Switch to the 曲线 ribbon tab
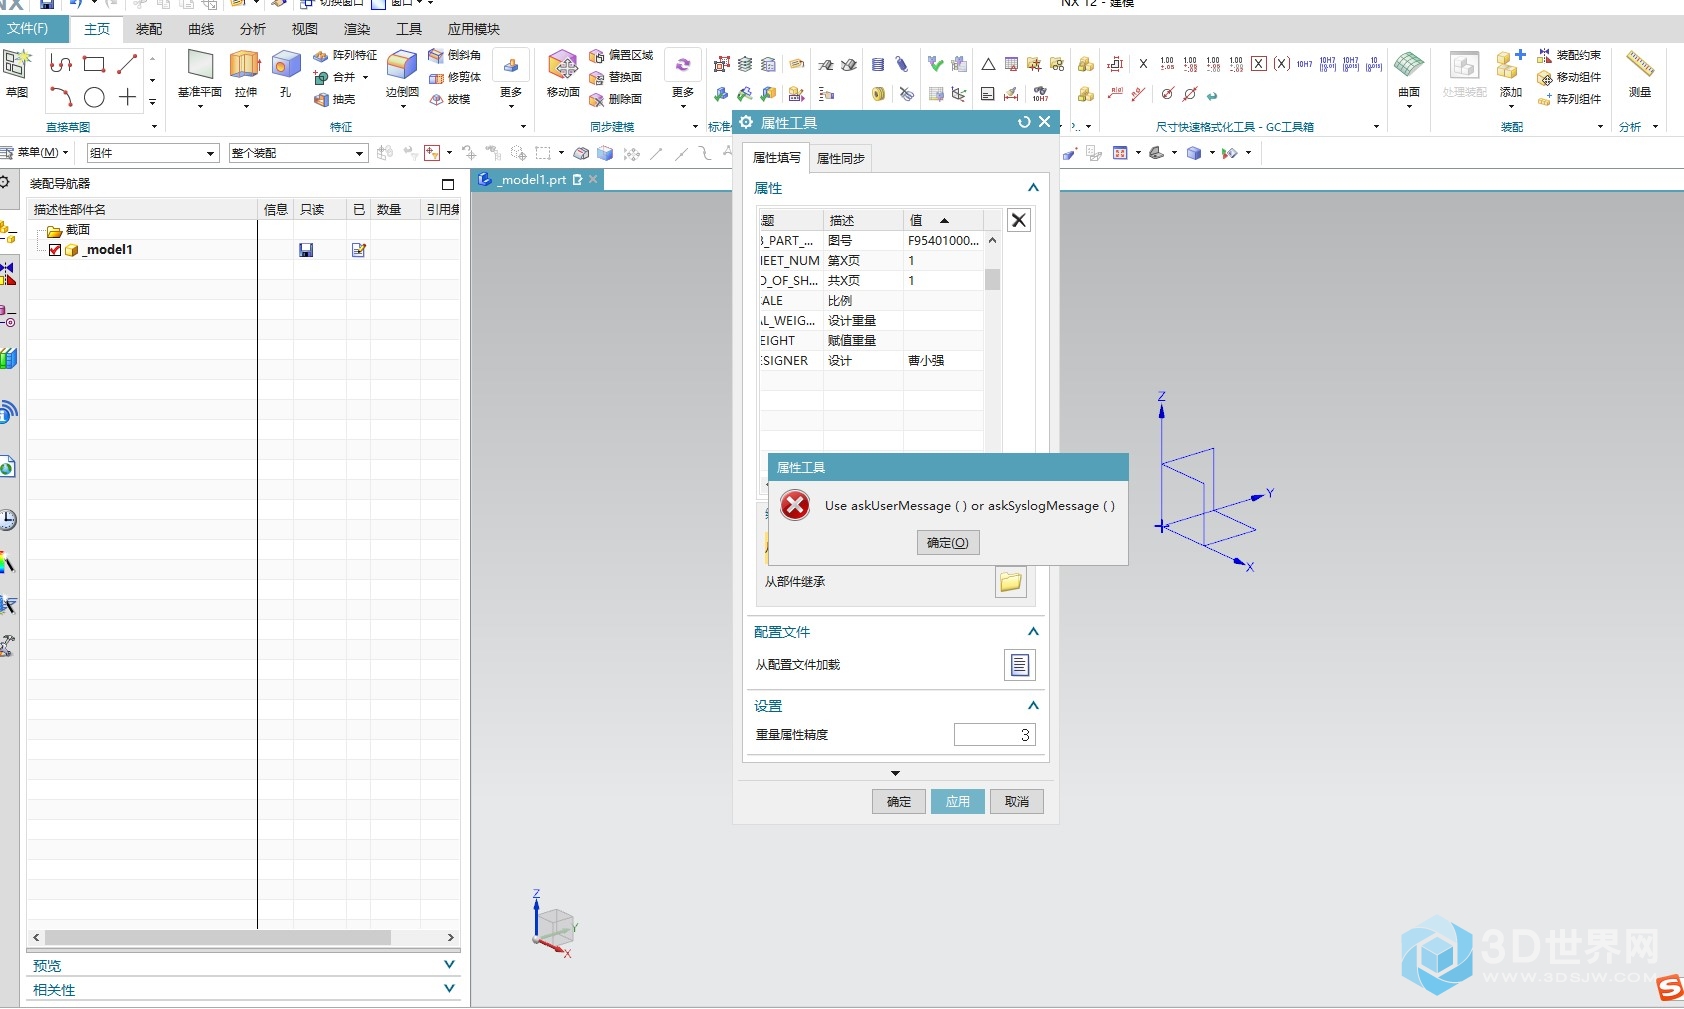 click(201, 29)
